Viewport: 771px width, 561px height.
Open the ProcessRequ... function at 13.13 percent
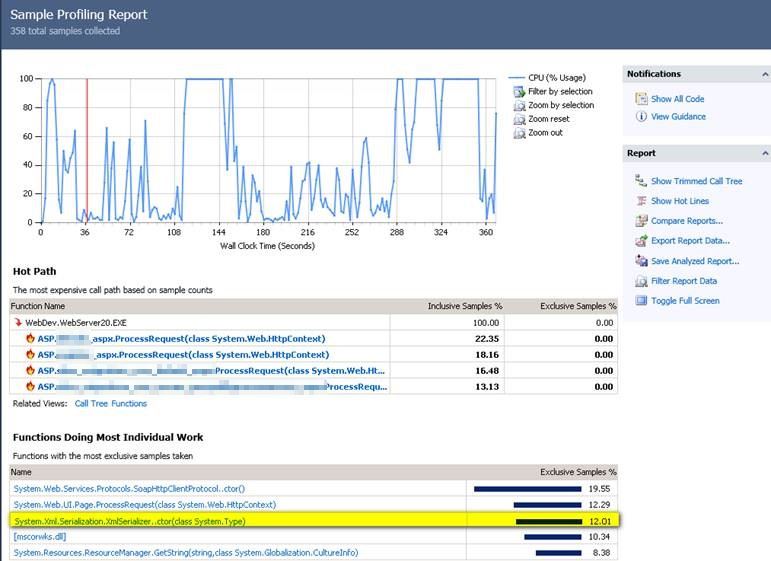point(212,386)
